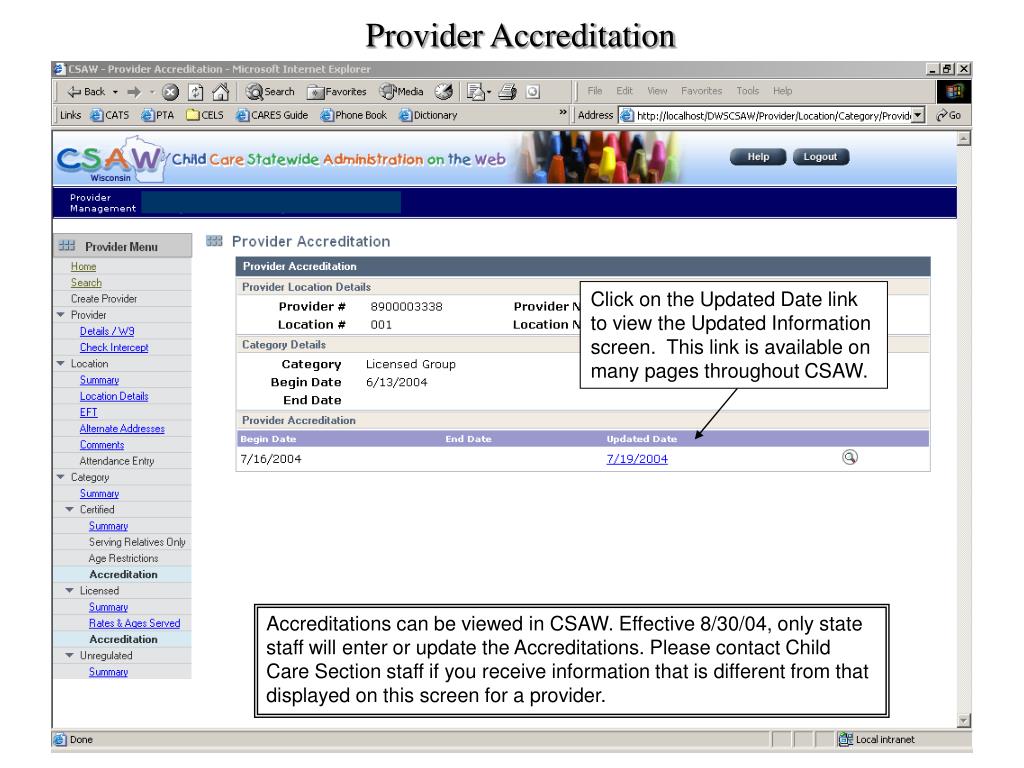The image size is (1024, 768).
Task: Open the EFT link
Action: pyautogui.click(x=88, y=412)
